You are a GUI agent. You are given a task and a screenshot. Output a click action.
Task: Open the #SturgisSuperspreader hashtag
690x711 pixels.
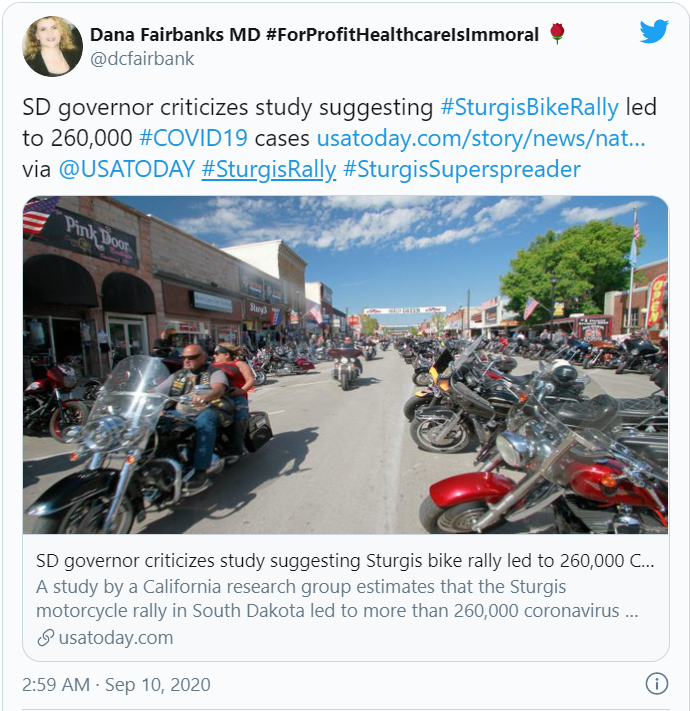click(x=462, y=170)
